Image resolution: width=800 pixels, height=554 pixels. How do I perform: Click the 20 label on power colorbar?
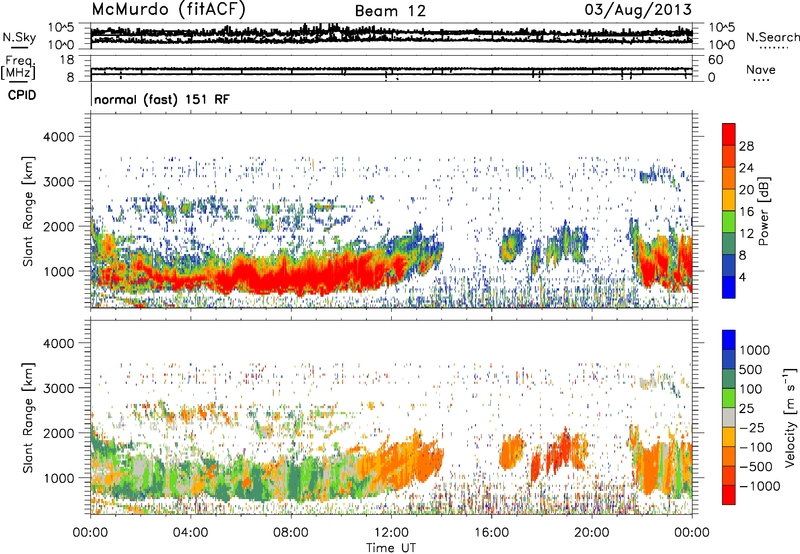[x=746, y=190]
